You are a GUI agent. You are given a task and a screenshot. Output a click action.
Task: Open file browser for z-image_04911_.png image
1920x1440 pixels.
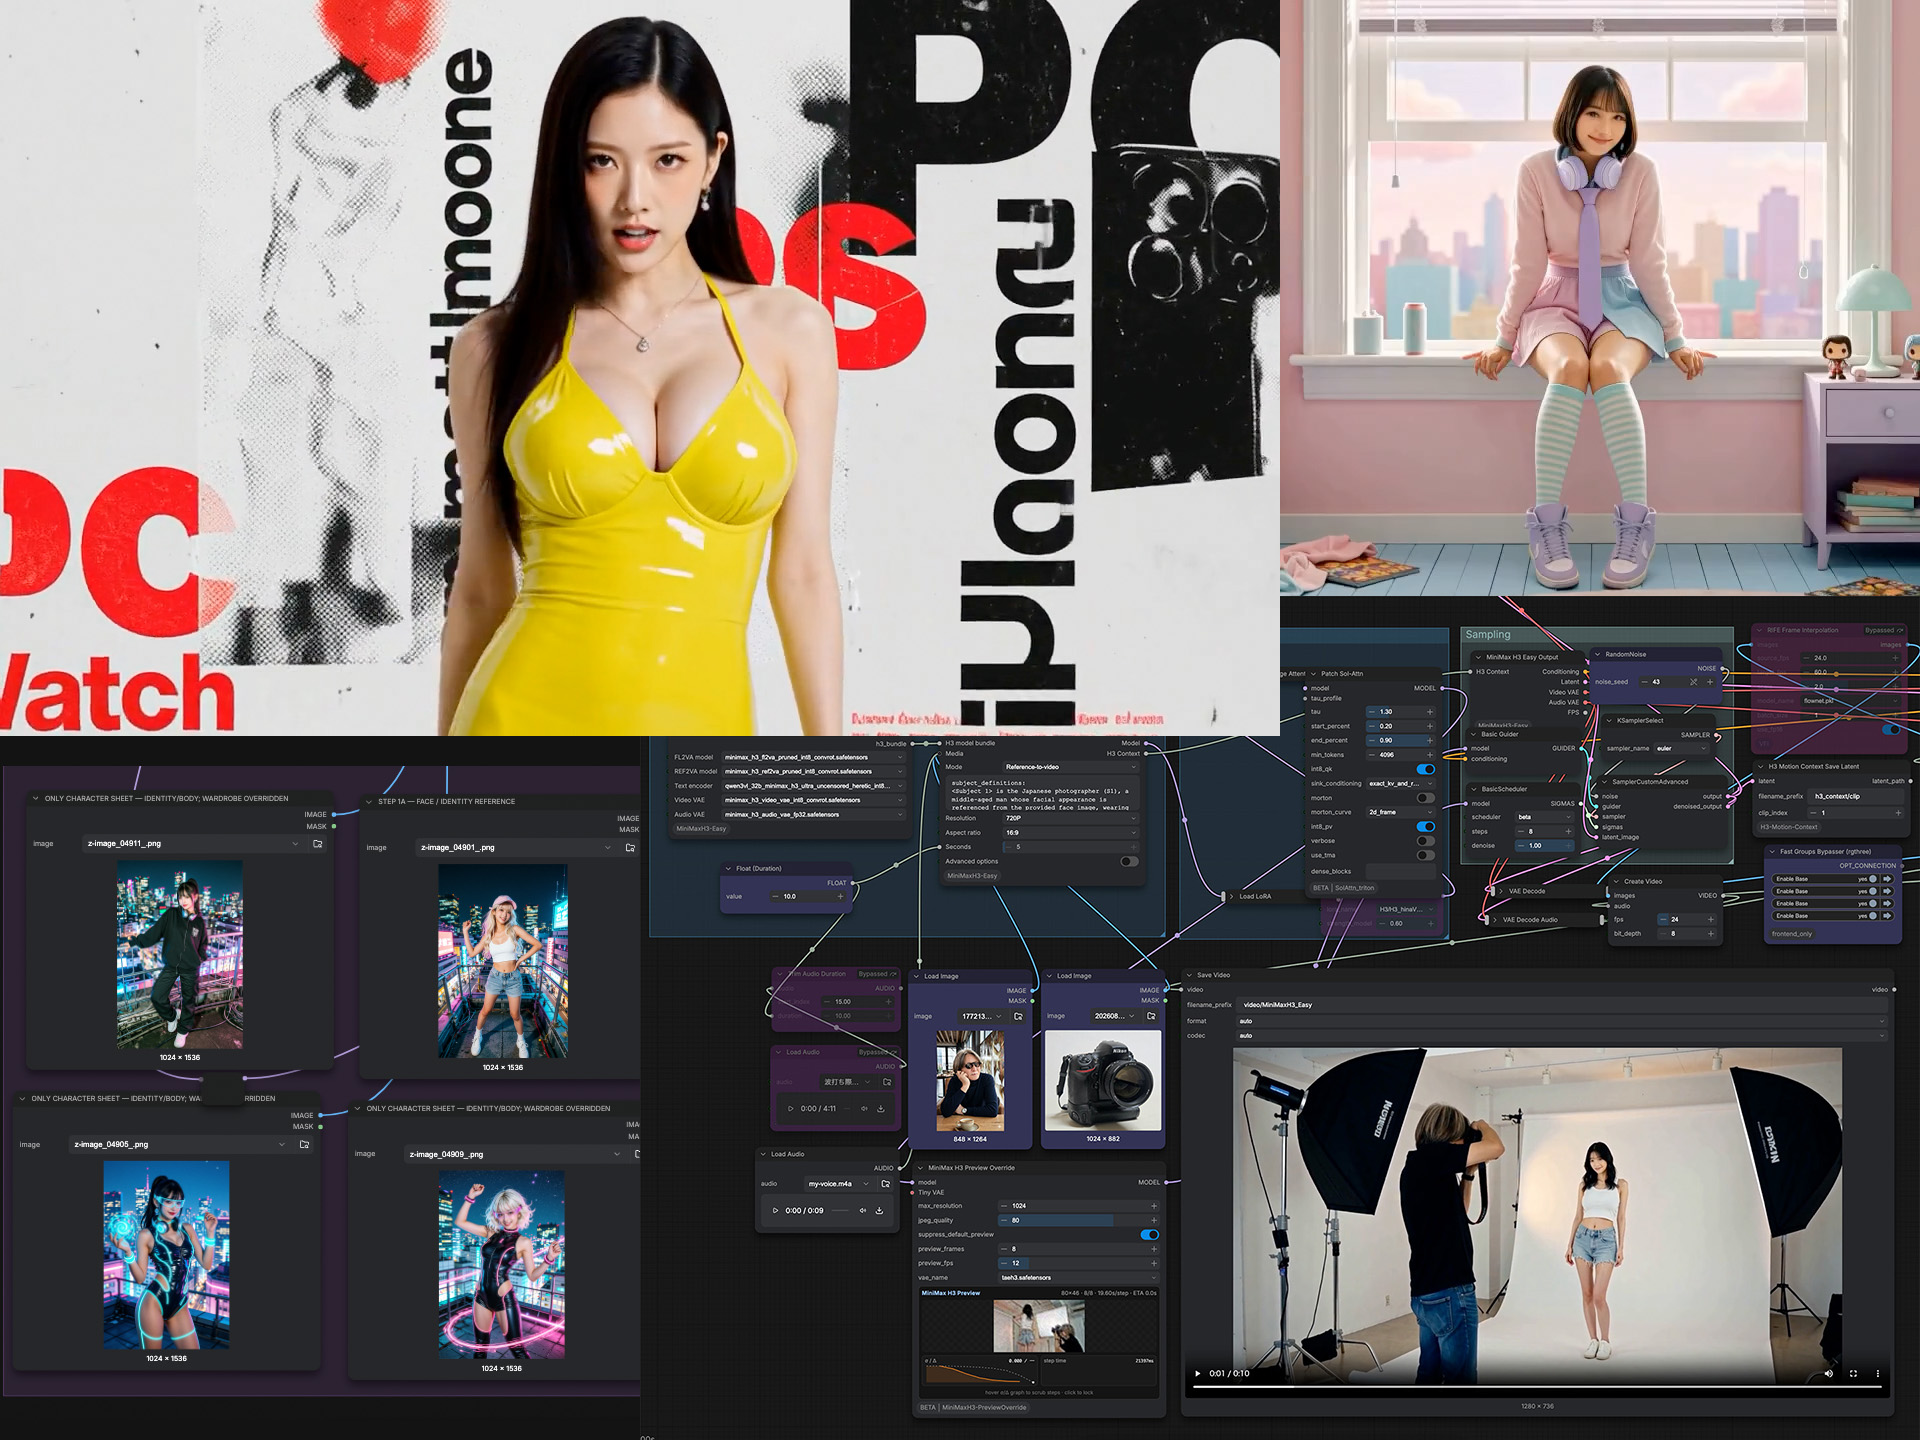tap(318, 844)
